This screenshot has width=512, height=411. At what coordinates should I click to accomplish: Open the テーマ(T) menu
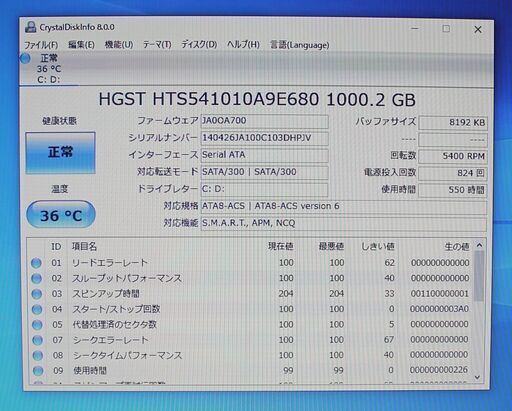[x=157, y=45]
